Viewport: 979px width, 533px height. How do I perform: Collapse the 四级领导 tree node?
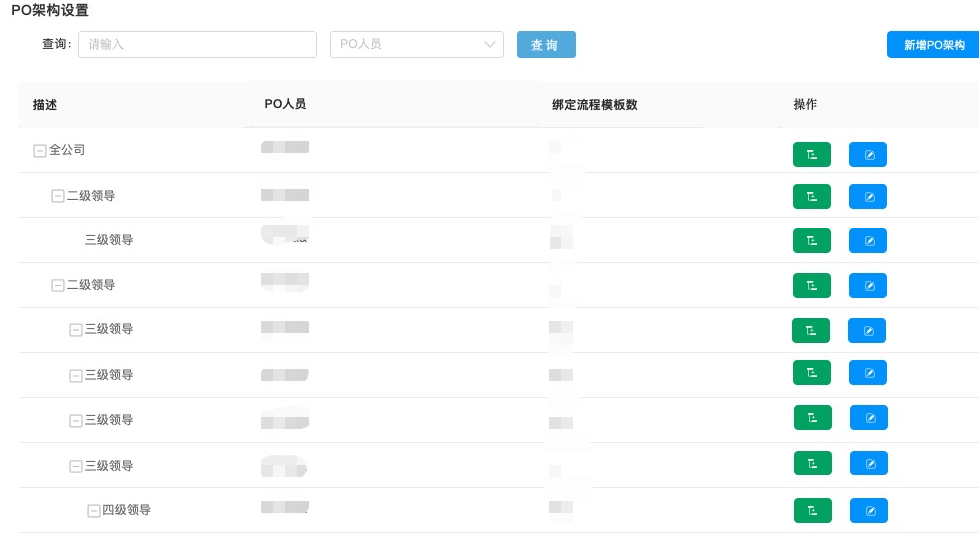click(x=94, y=511)
